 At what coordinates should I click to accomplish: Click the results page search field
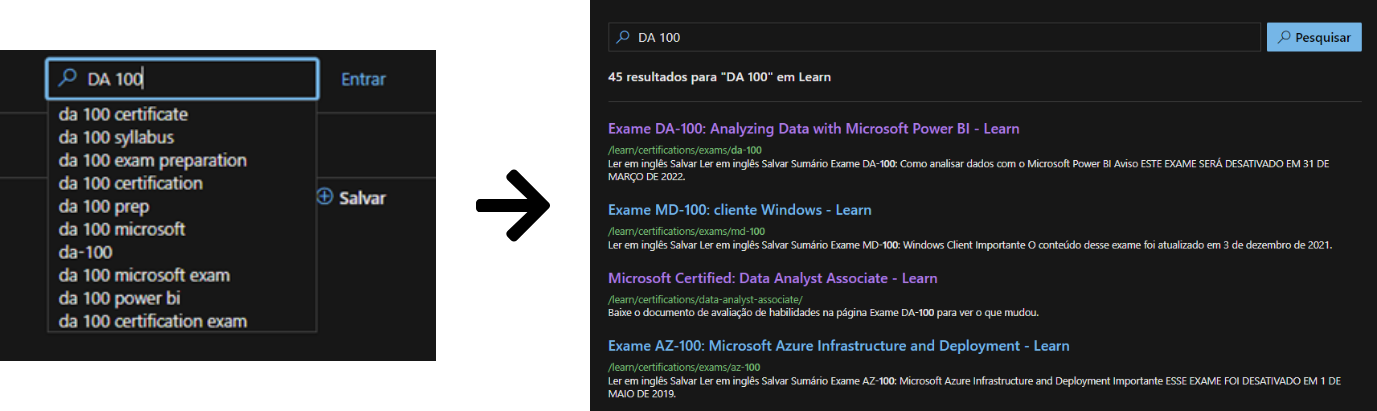click(x=934, y=37)
